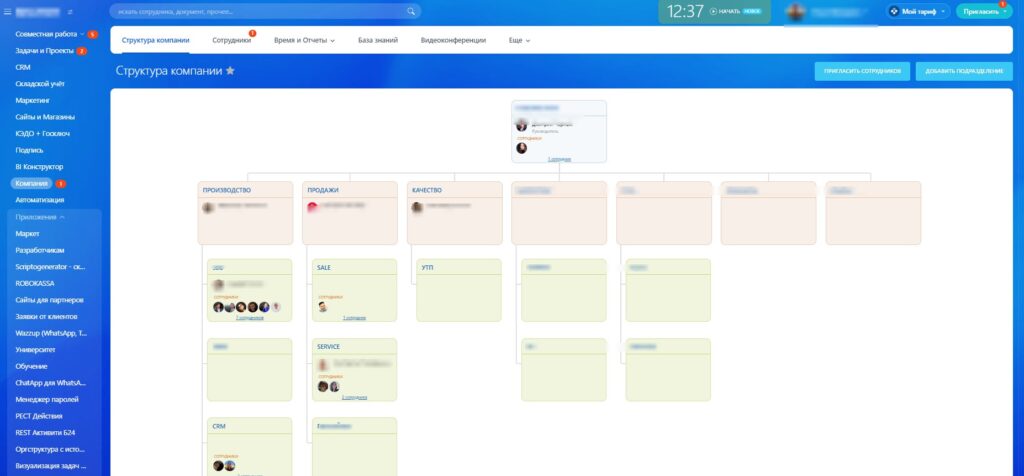The width and height of the screenshot is (1024, 476).
Task: Open the 12:37 work time clock
Action: point(685,11)
